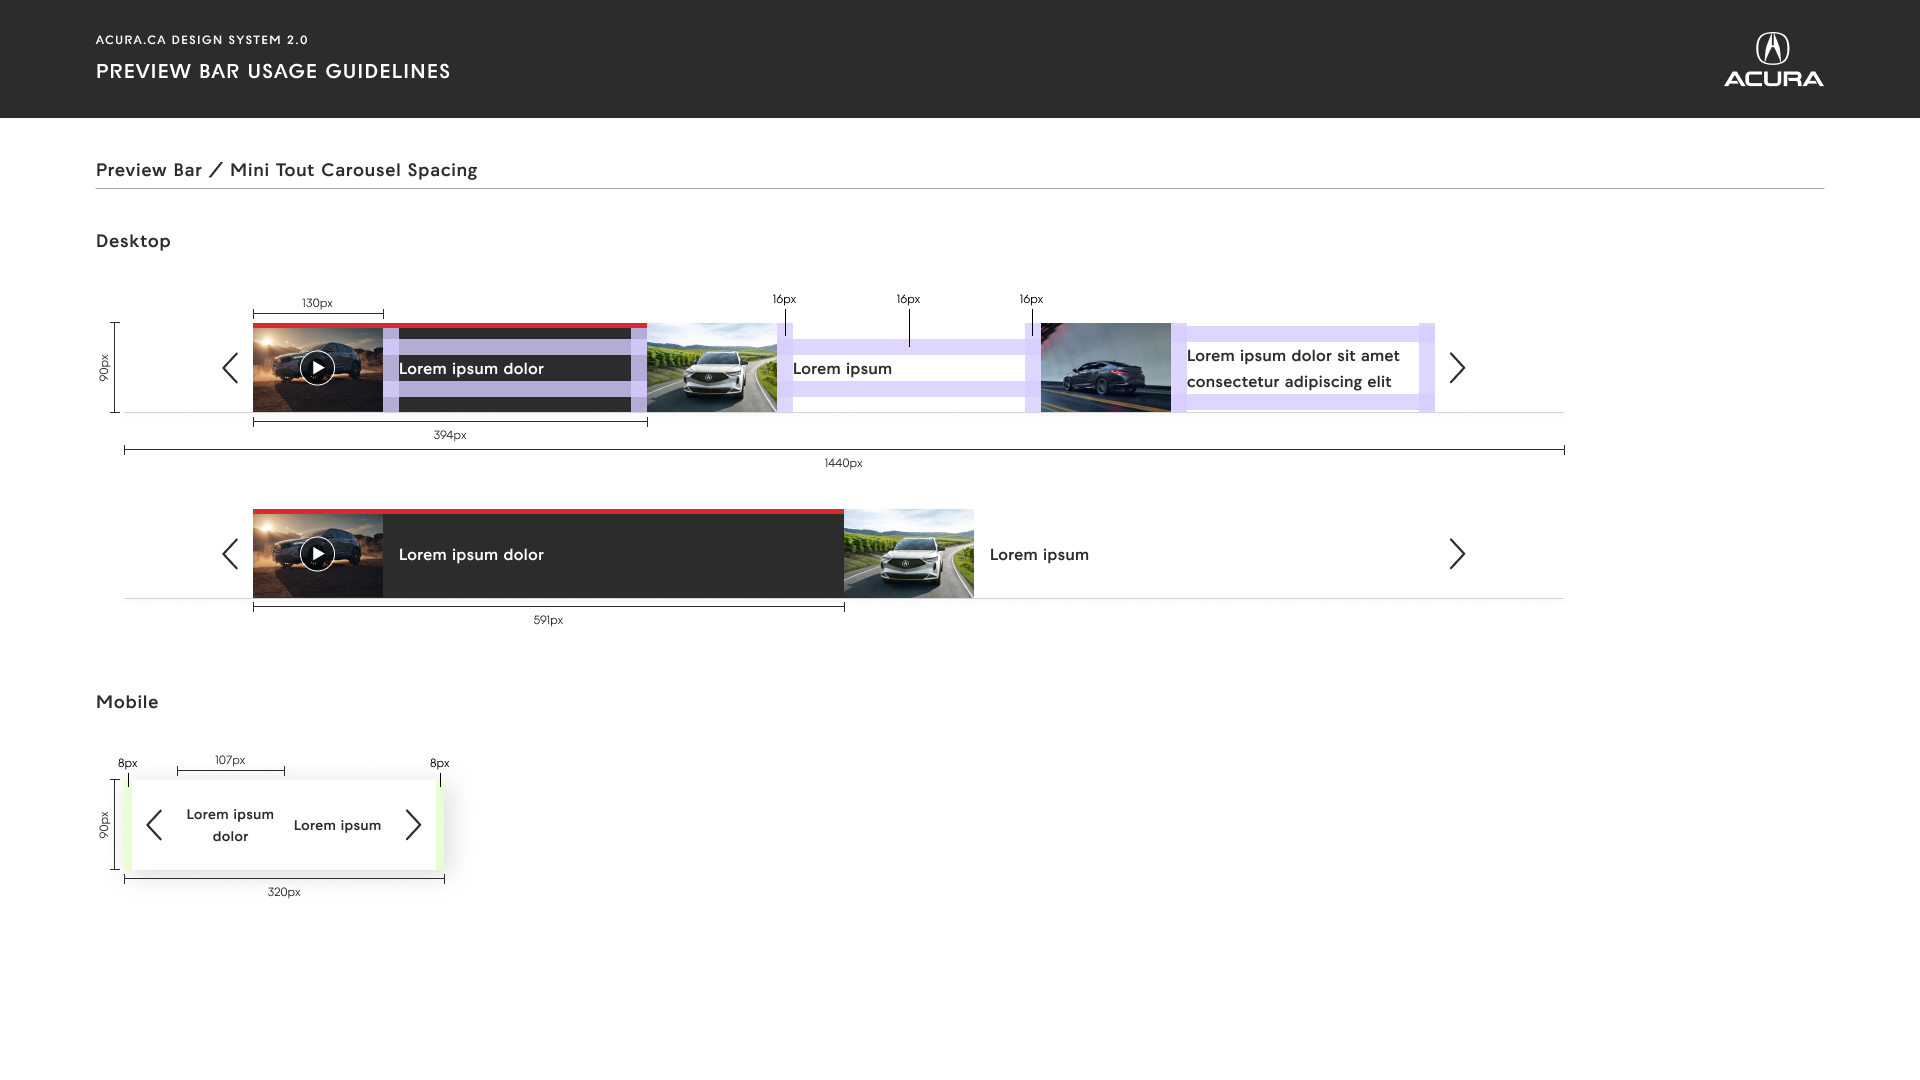The height and width of the screenshot is (1080, 1920).
Task: Click left chevron of second desktop carousel
Action: [x=230, y=554]
